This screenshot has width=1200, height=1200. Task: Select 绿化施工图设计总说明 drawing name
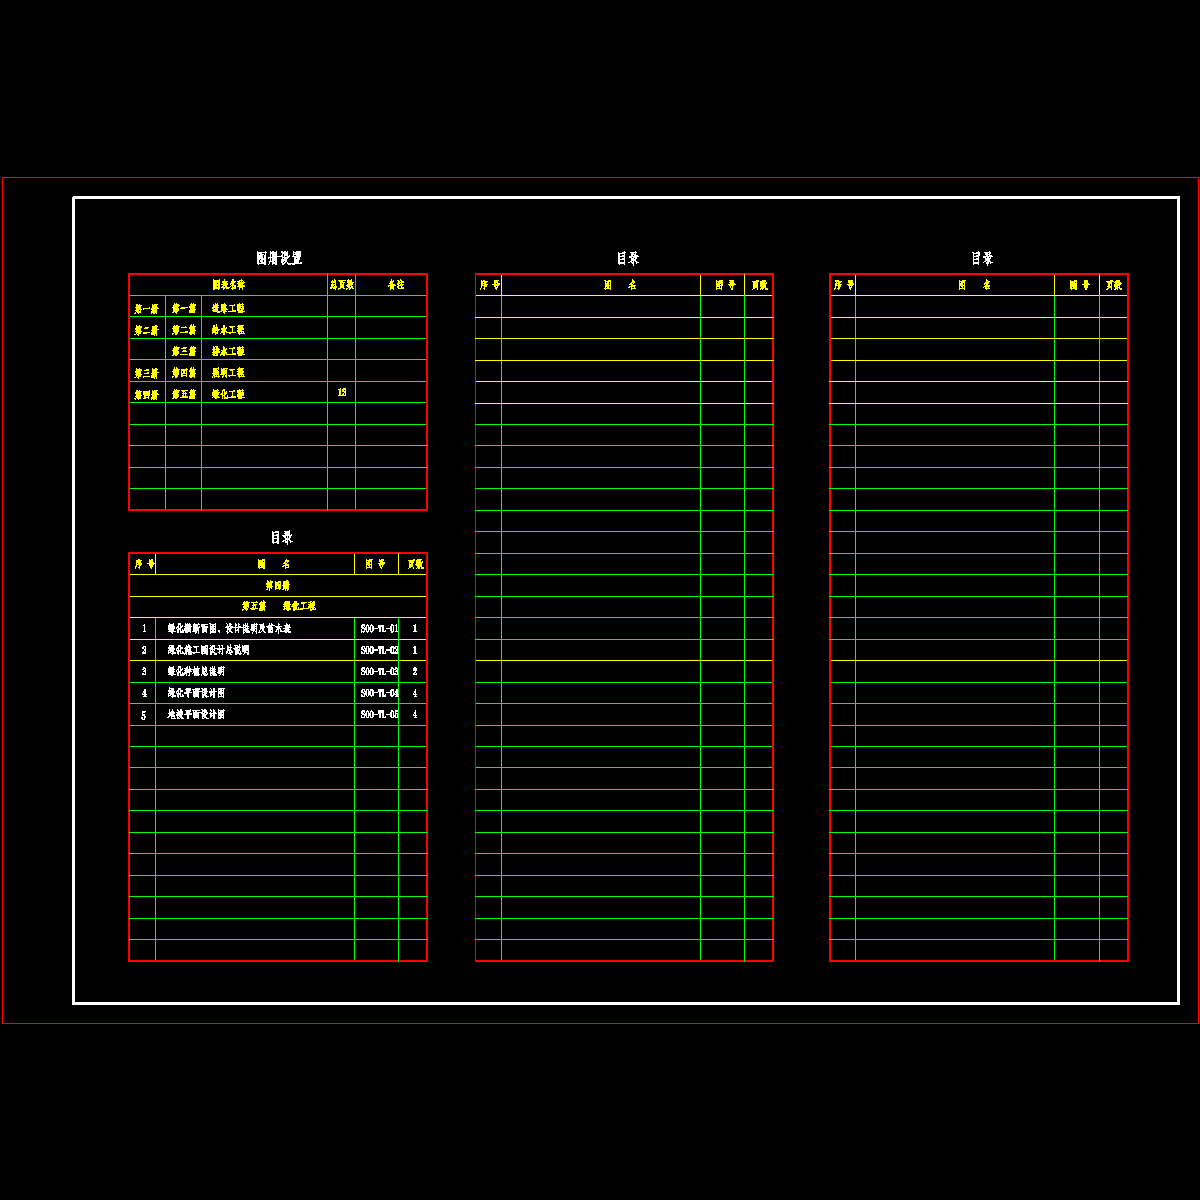pos(208,650)
